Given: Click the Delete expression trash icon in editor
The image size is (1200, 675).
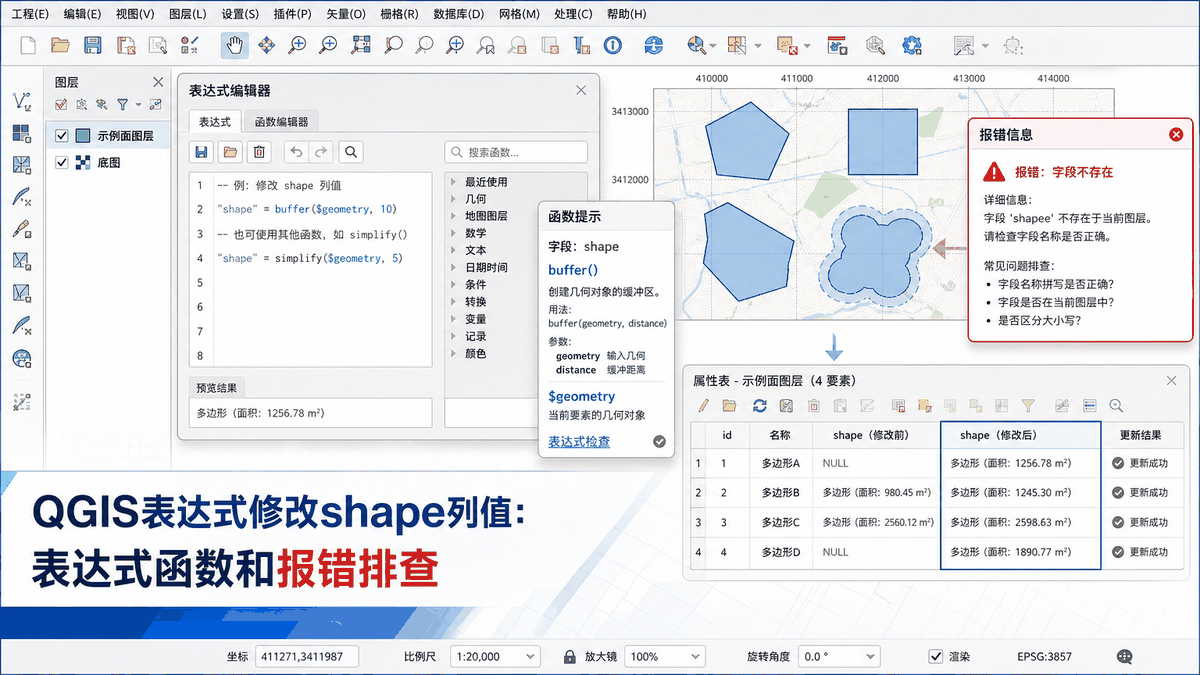Looking at the screenshot, I should click(259, 152).
